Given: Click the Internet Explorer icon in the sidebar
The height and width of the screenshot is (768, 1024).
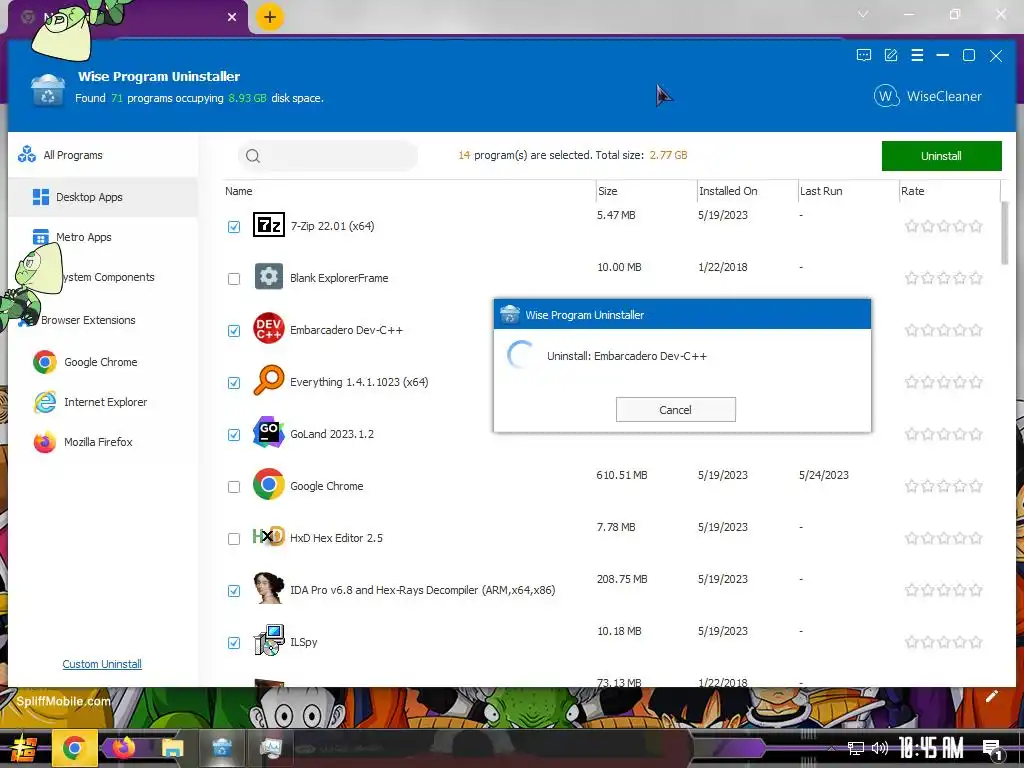Looking at the screenshot, I should 45,402.
